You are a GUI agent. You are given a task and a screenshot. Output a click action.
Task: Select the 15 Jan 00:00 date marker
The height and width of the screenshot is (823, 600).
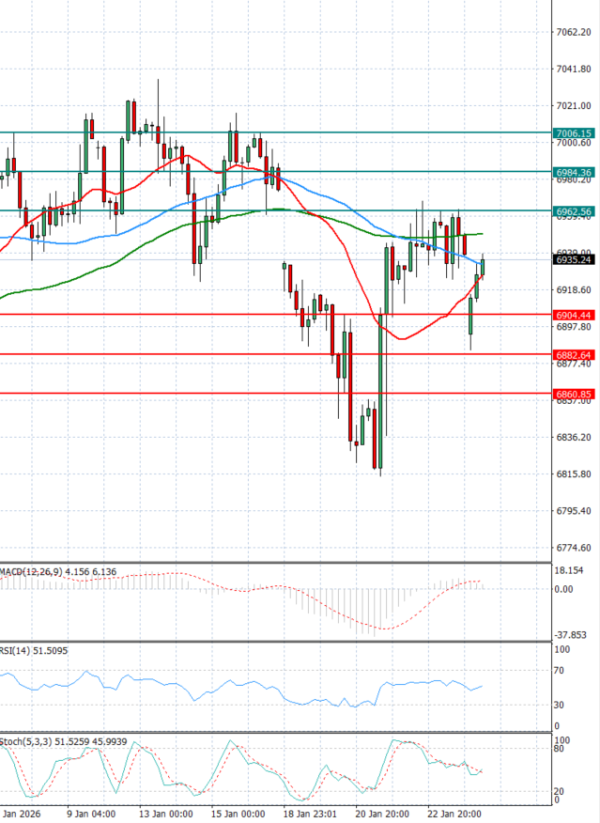[238, 814]
